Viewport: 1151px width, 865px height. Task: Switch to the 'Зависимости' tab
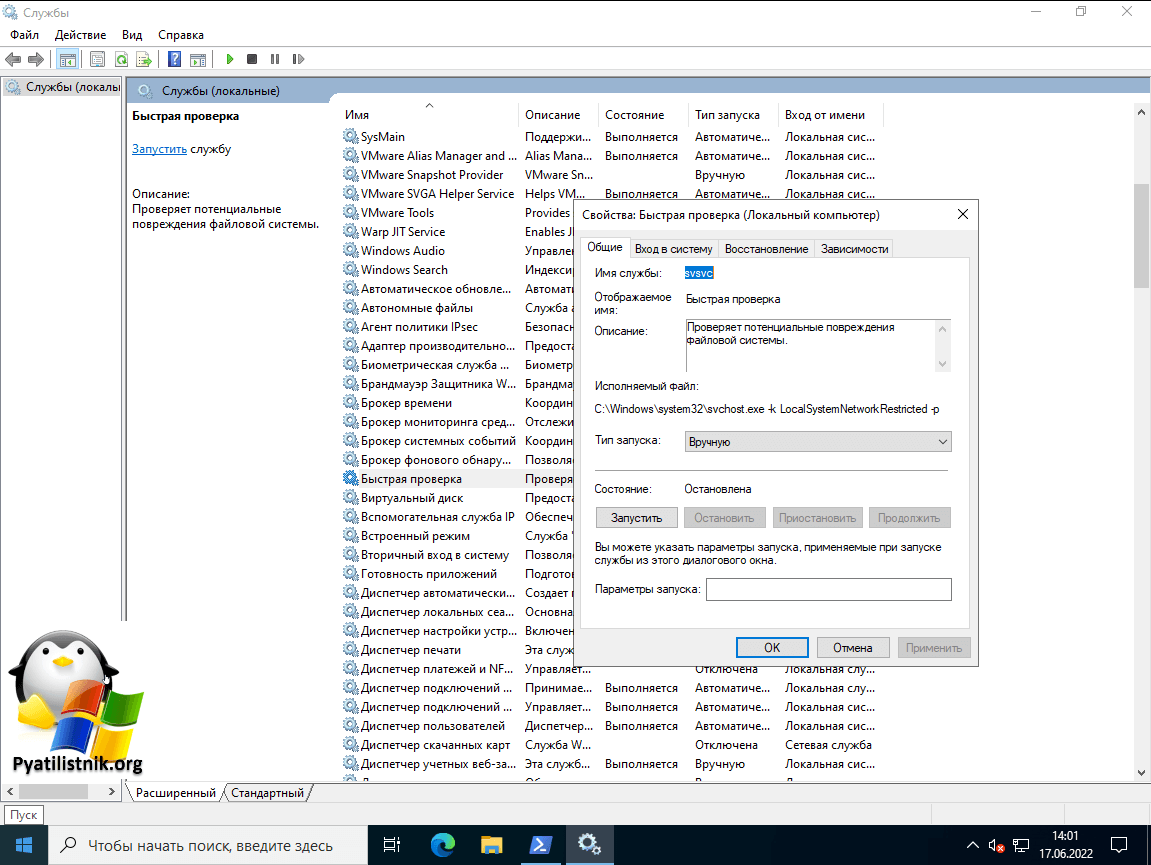pos(854,249)
